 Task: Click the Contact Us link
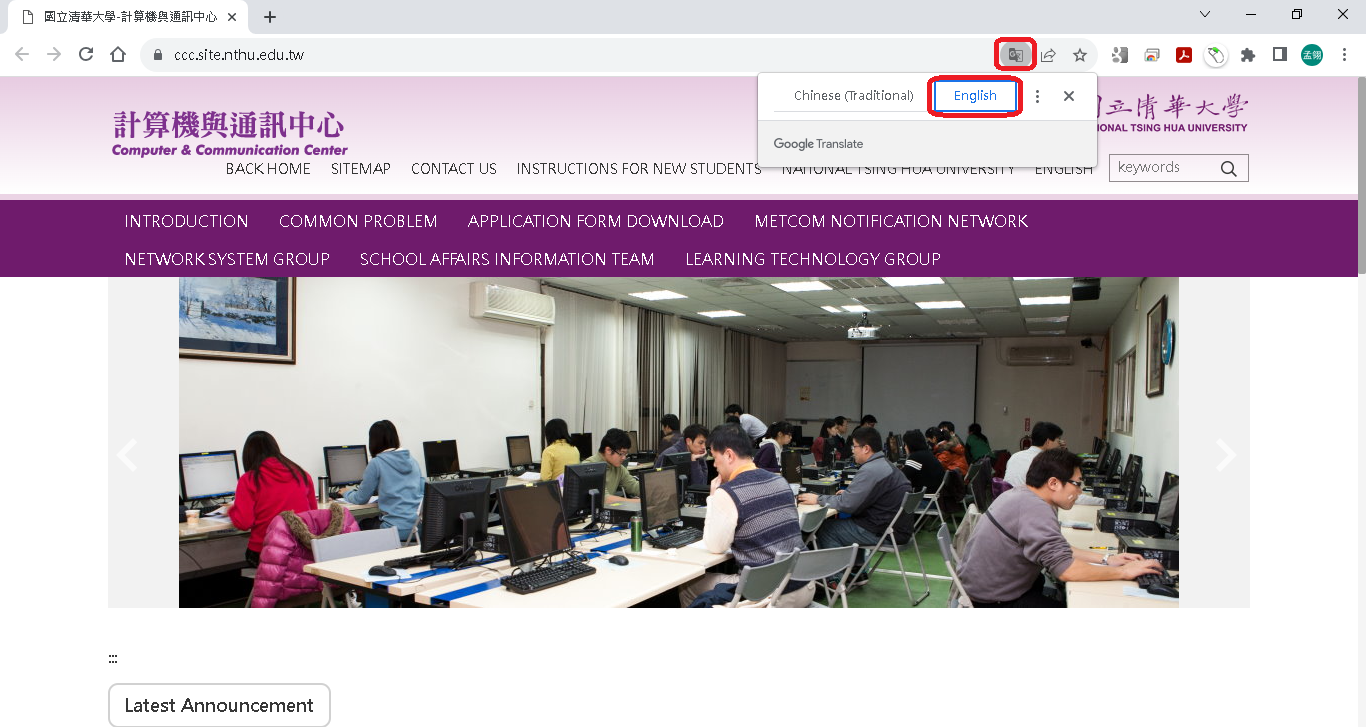tap(454, 169)
